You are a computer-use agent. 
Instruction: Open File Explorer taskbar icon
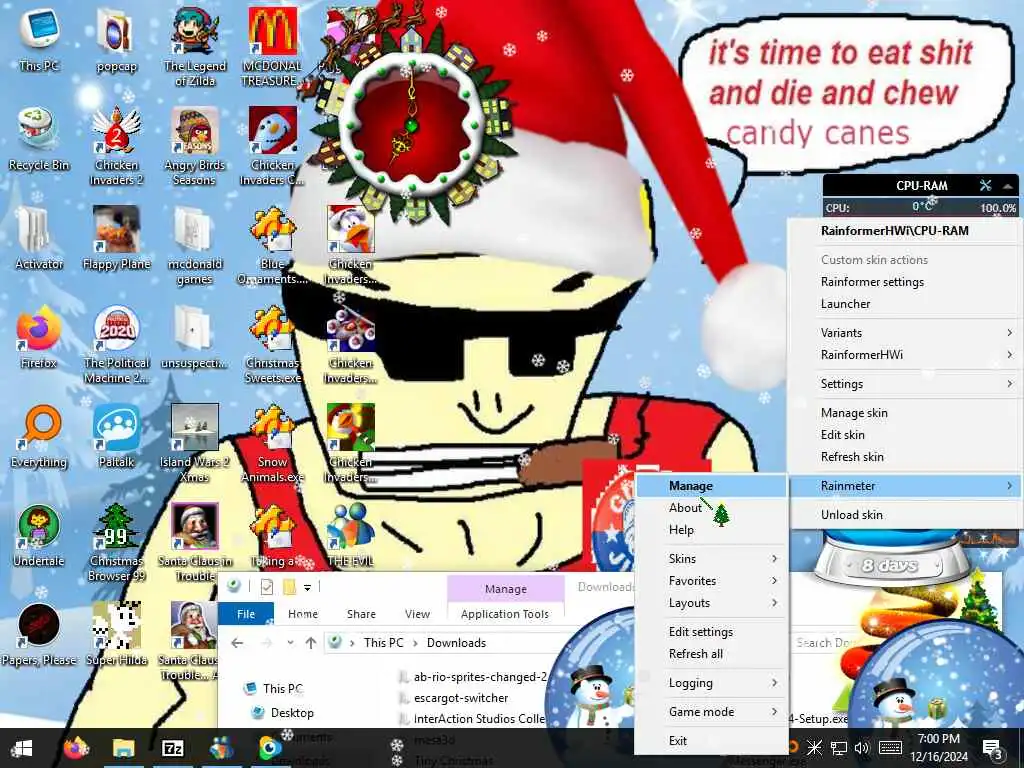123,748
